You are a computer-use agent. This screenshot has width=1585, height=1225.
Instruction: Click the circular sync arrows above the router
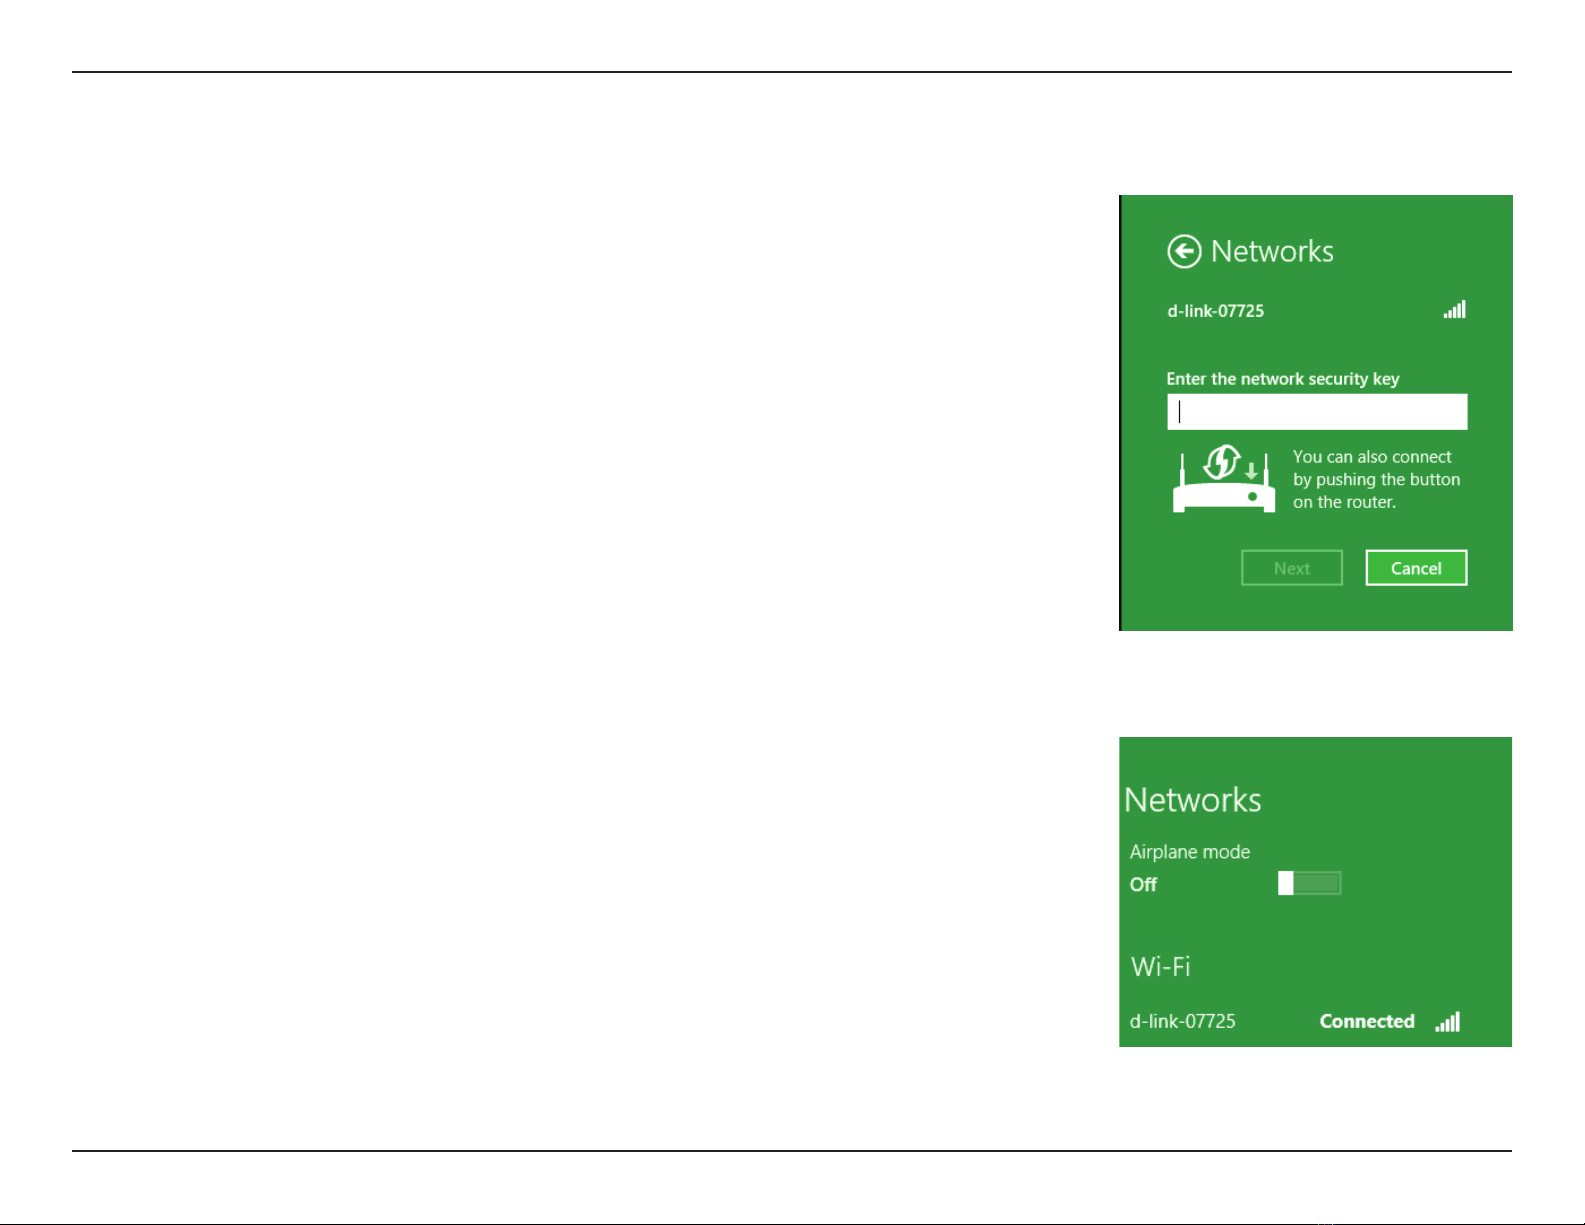click(x=1221, y=463)
